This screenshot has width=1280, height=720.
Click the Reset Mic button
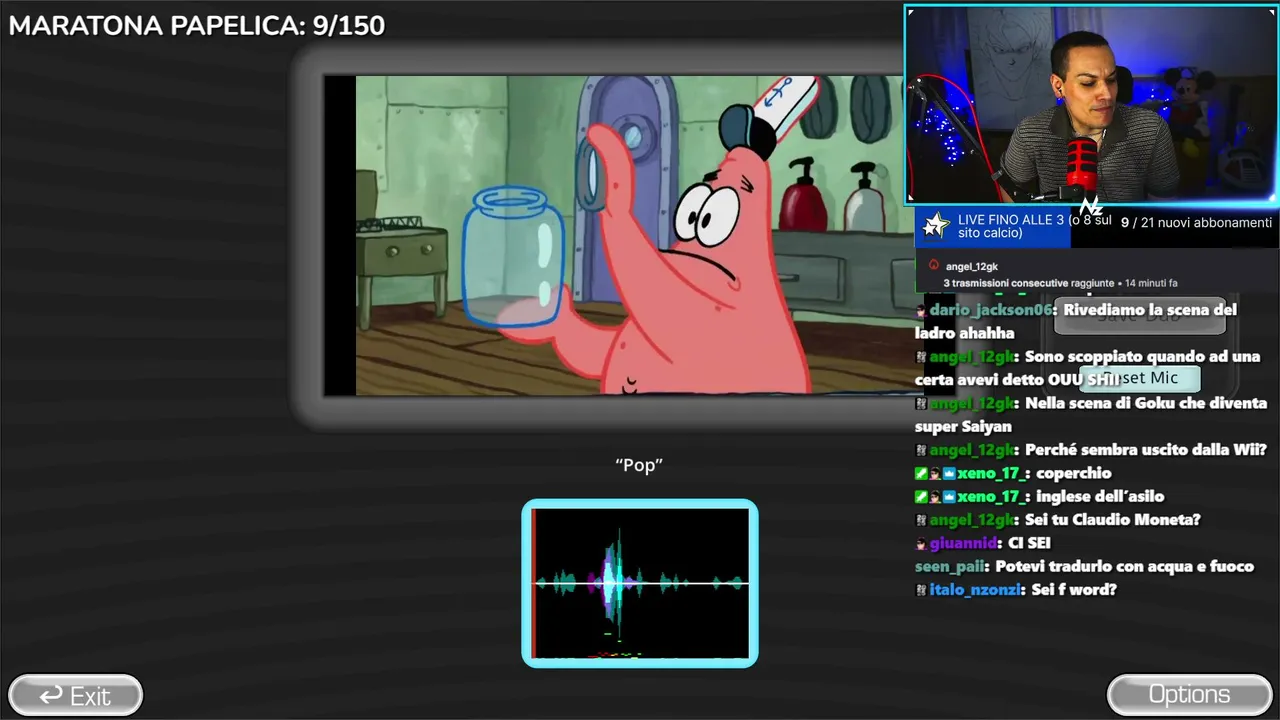1140,377
